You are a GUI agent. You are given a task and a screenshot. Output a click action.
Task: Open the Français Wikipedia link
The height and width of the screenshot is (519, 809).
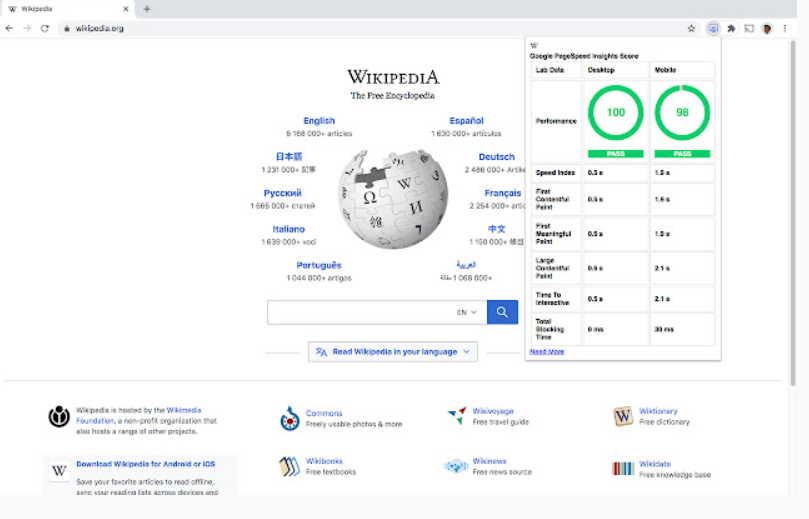(x=503, y=193)
